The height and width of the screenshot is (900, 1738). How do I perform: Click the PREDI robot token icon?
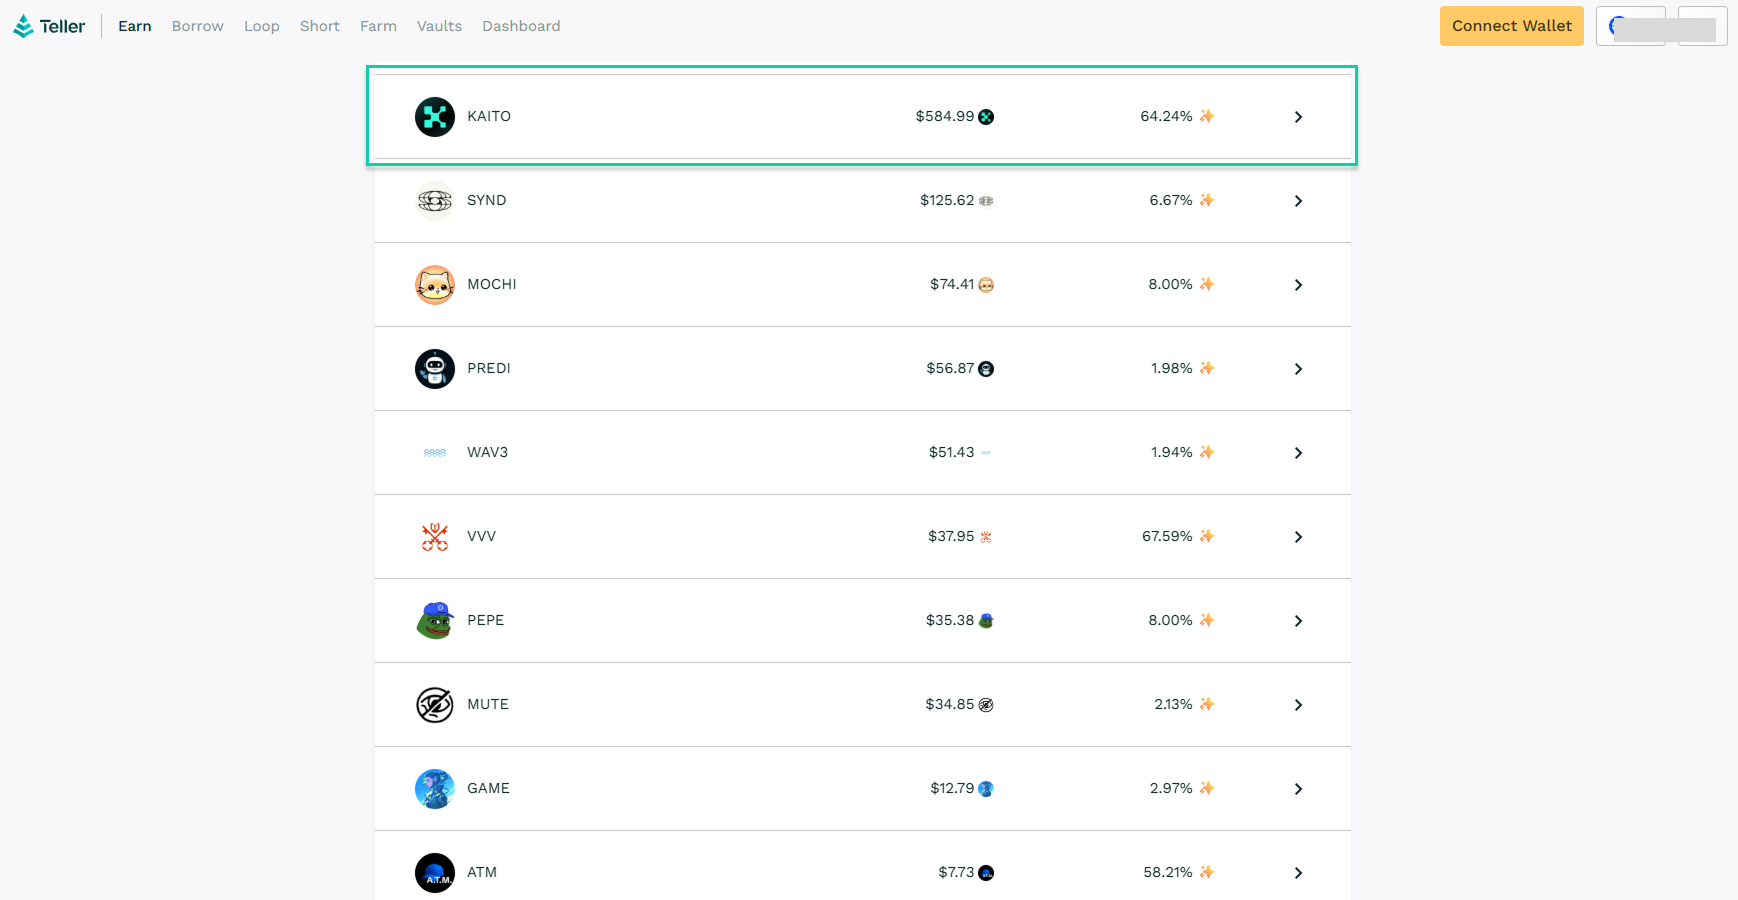pyautogui.click(x=435, y=369)
